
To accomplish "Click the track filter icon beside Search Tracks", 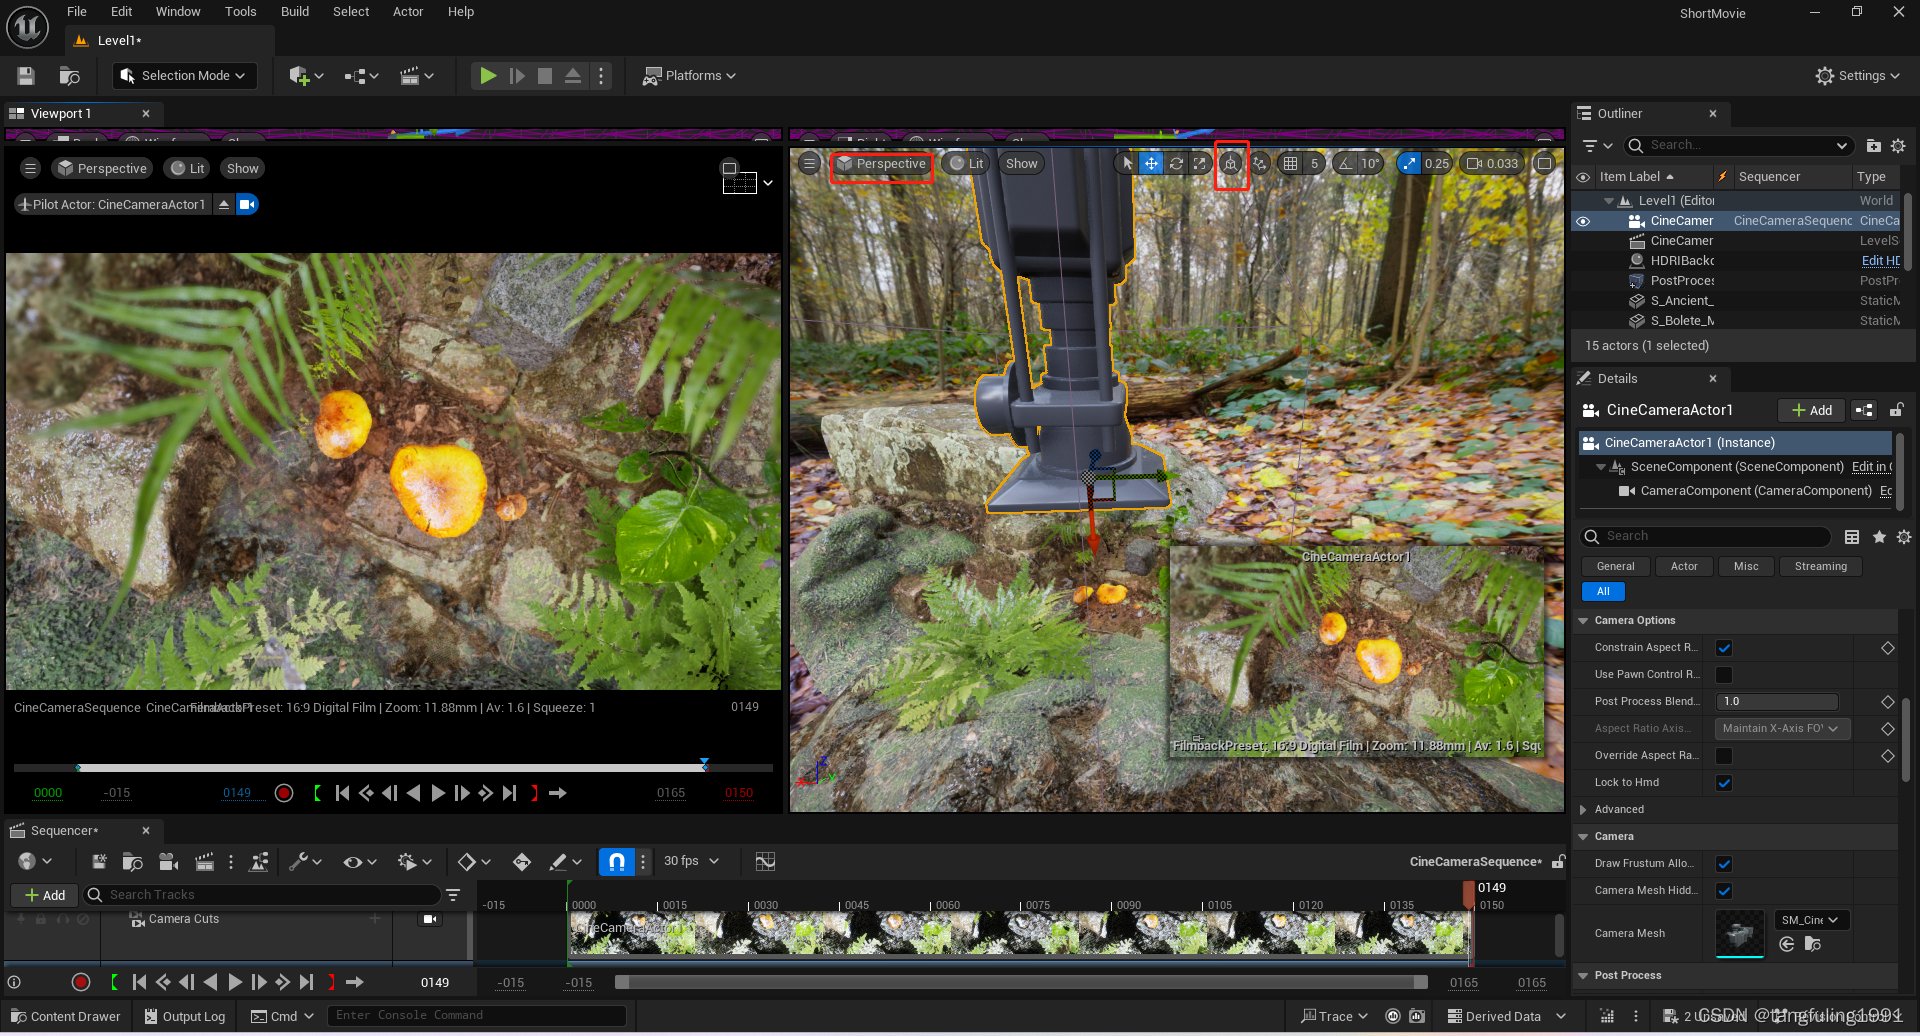I will (453, 895).
